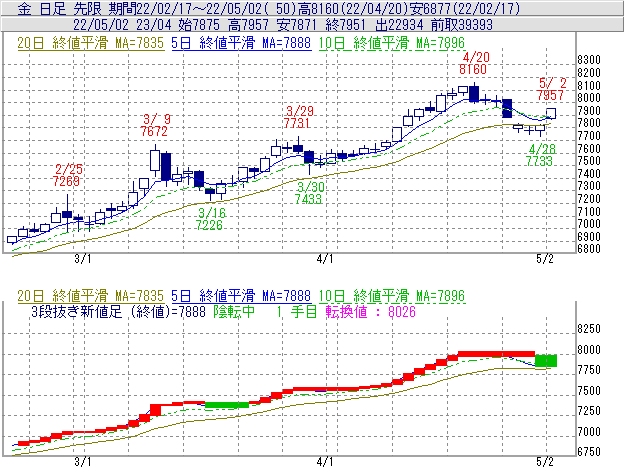Click the large dark candlestick after the 3/9 peak
Viewport: 624px width, 475px height.
tap(166, 167)
